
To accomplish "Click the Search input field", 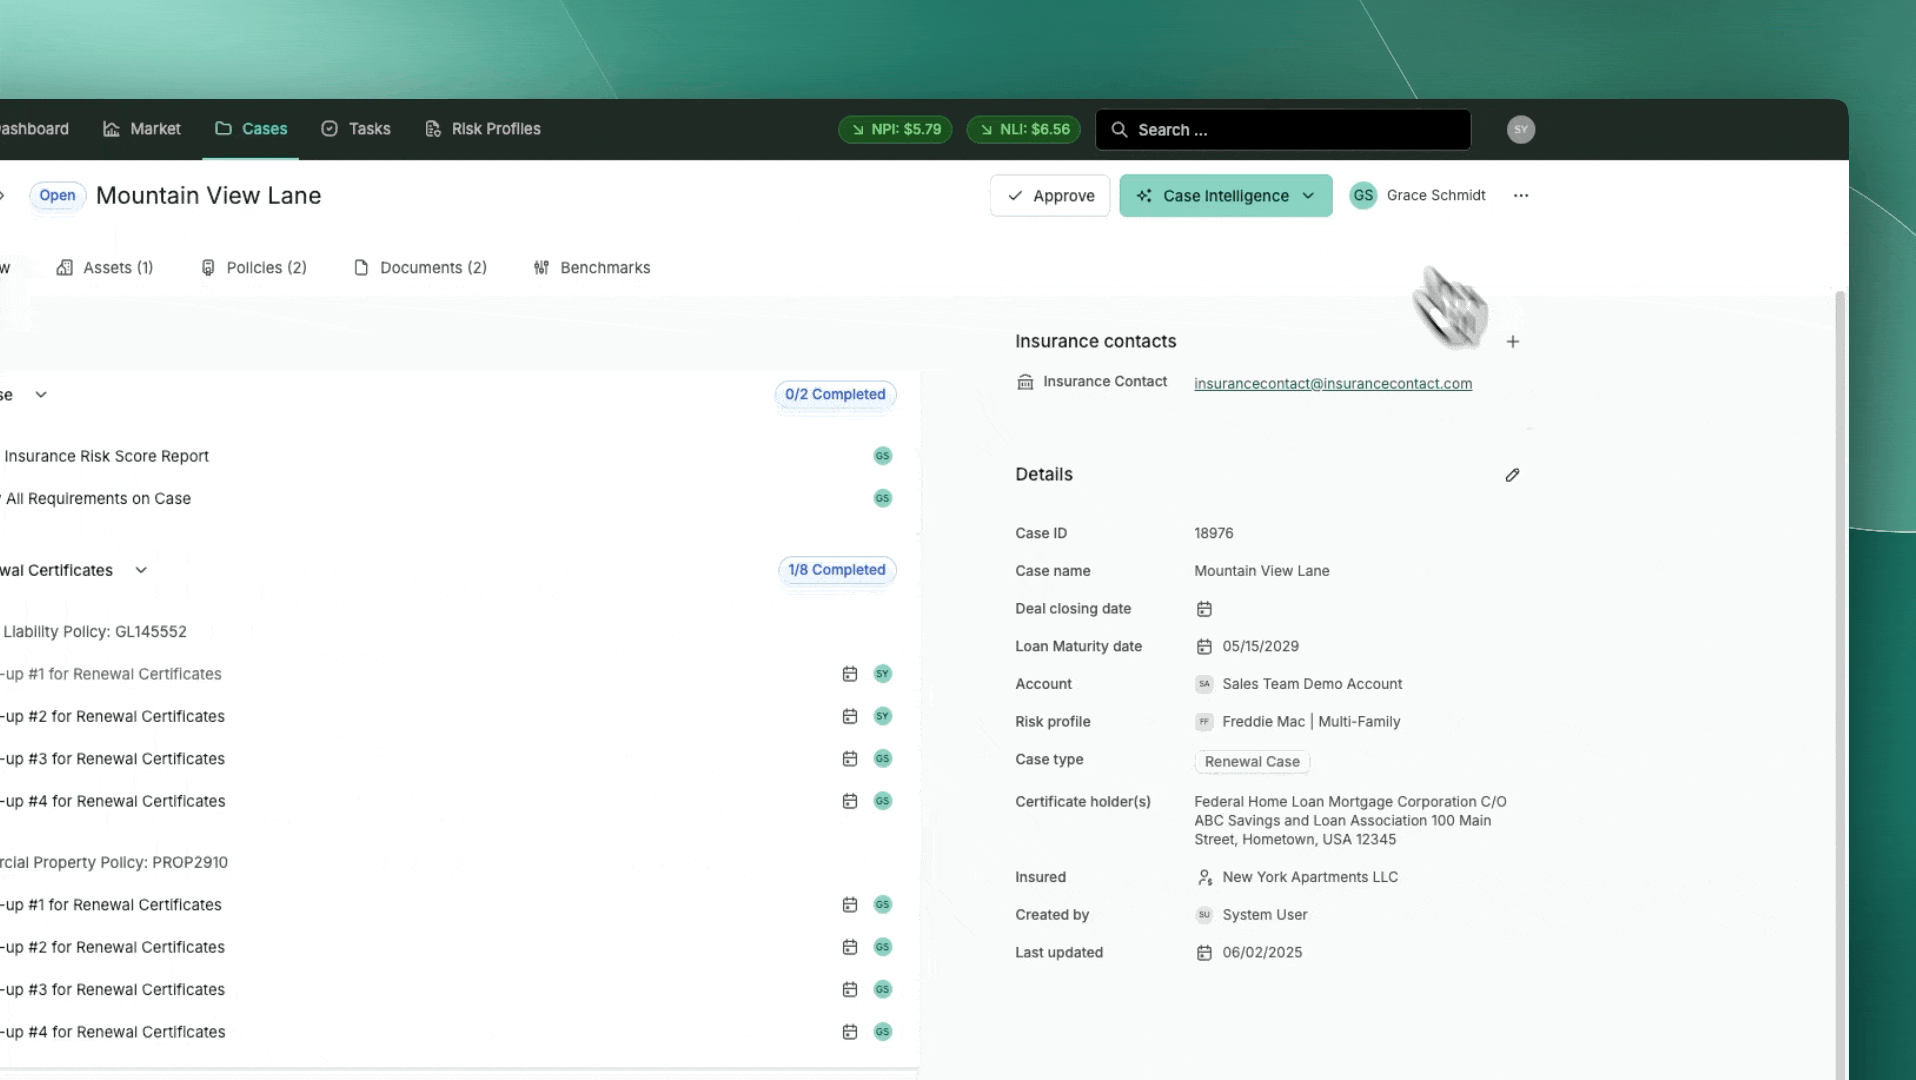I will tap(1283, 130).
